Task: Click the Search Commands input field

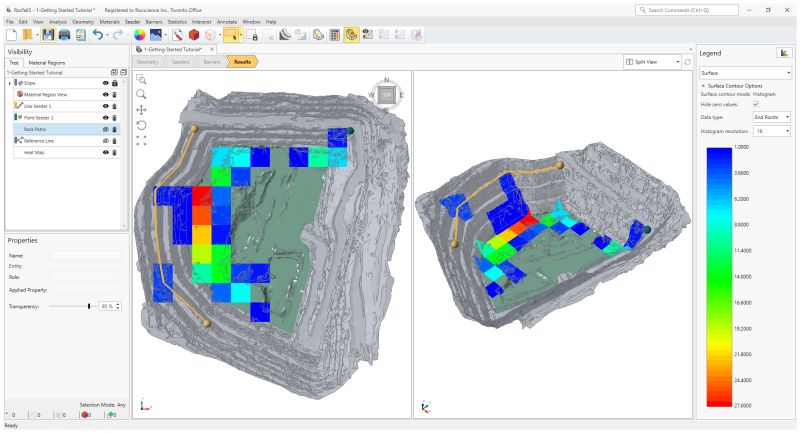Action: click(687, 10)
